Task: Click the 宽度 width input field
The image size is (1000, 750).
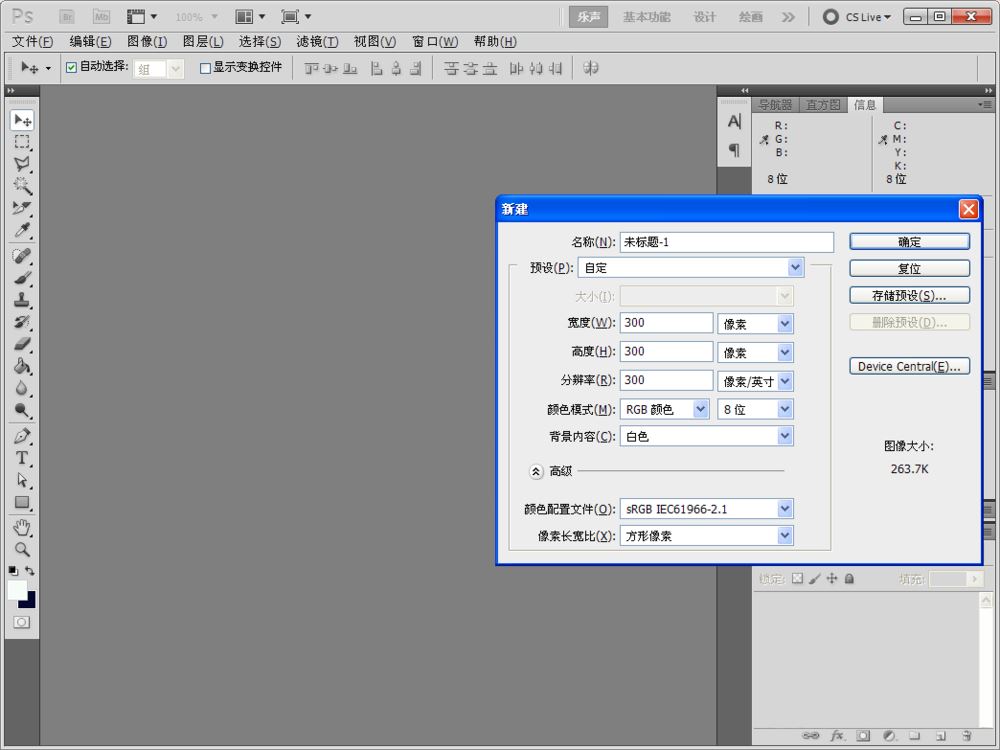Action: tap(666, 323)
